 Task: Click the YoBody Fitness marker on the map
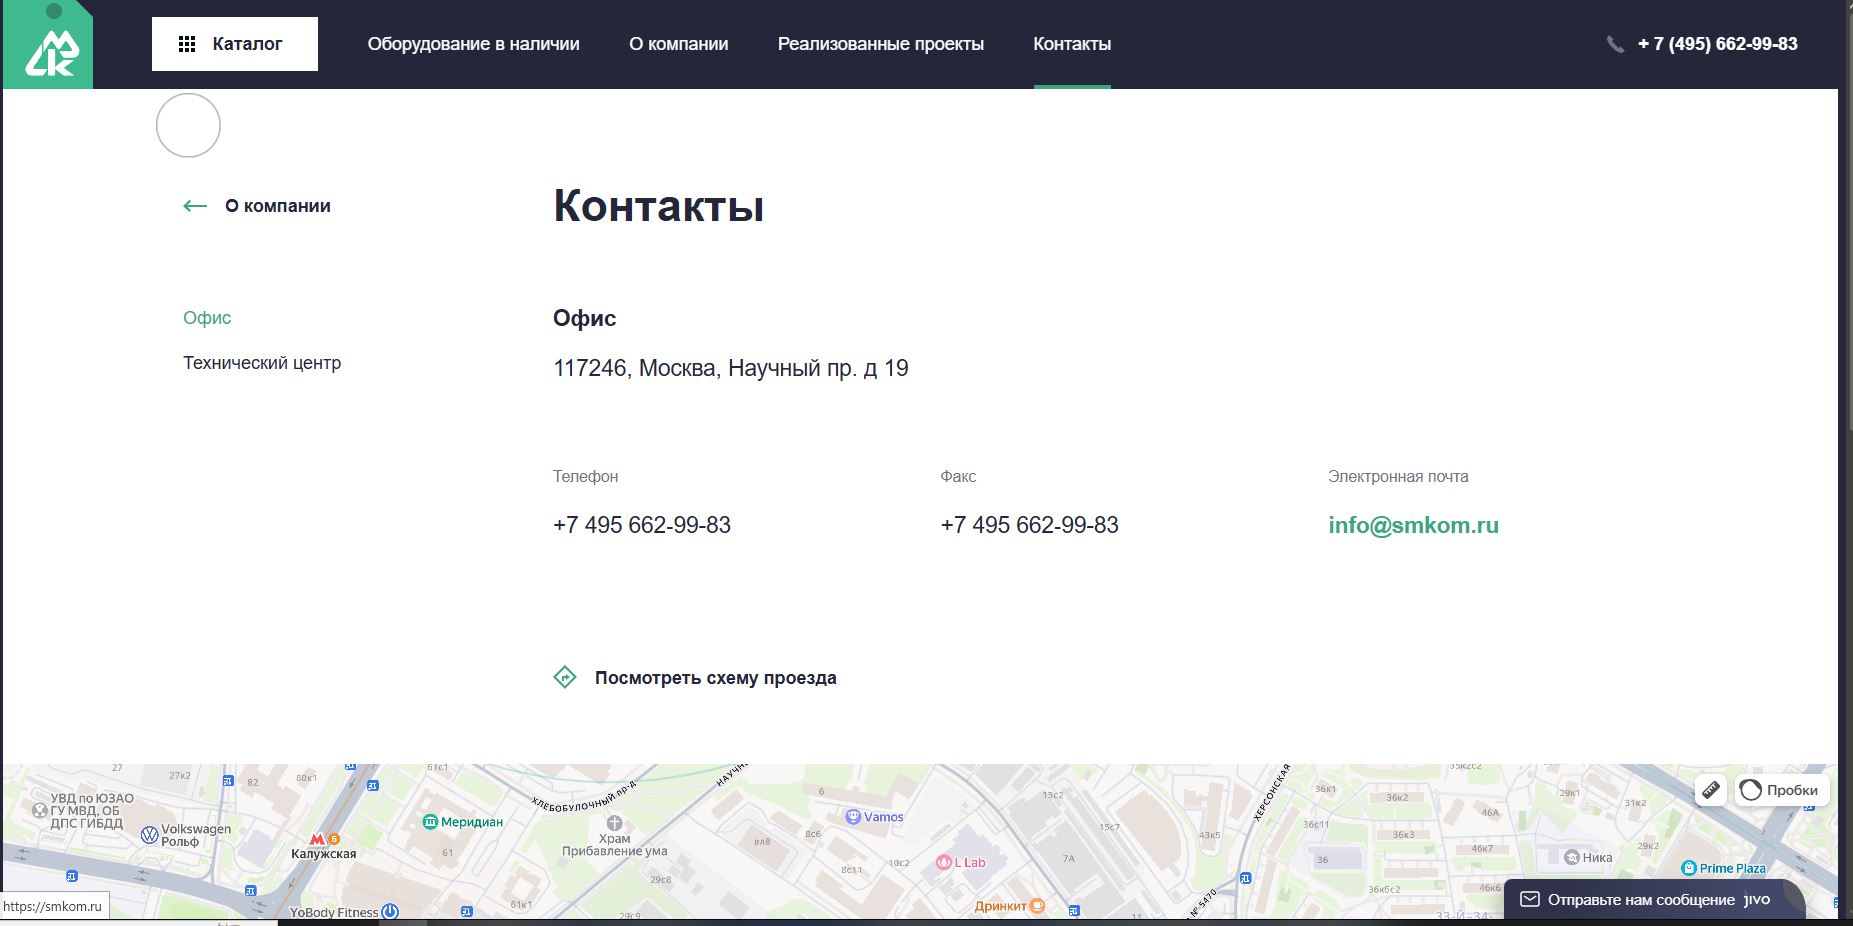tap(344, 911)
